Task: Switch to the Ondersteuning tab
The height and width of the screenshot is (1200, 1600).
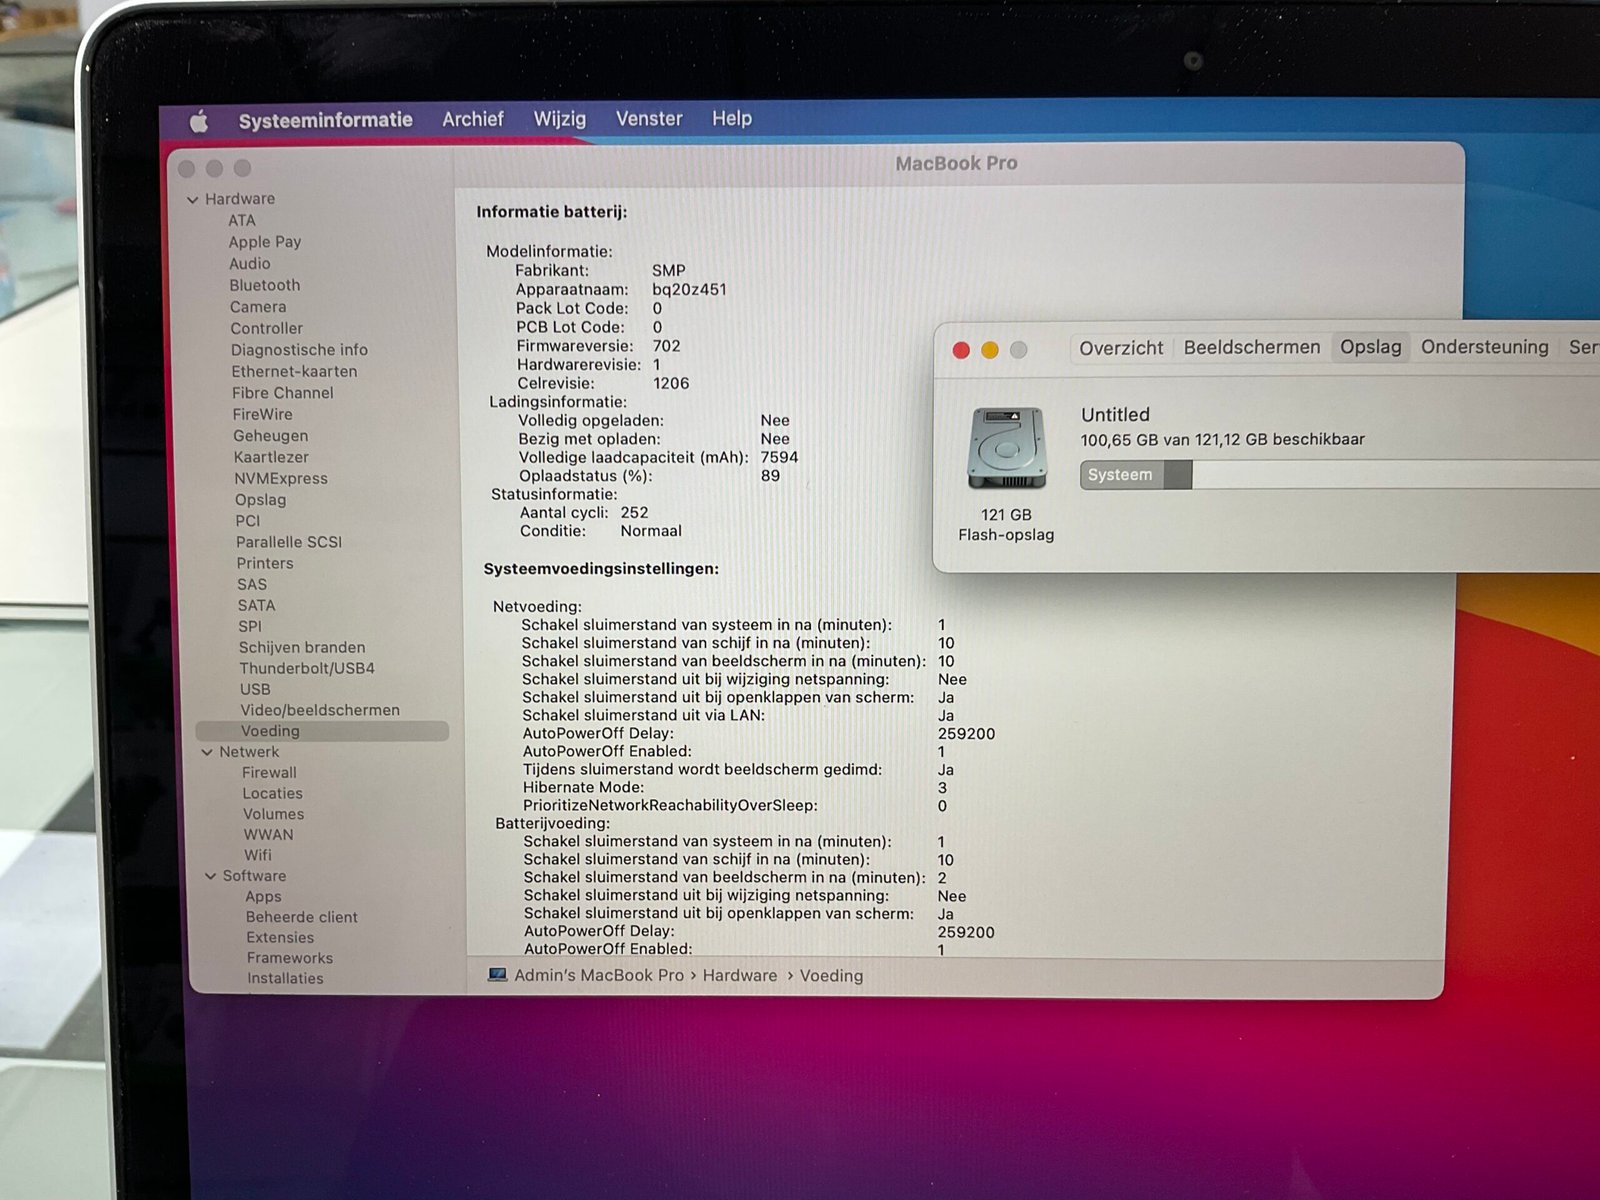Action: pos(1484,347)
